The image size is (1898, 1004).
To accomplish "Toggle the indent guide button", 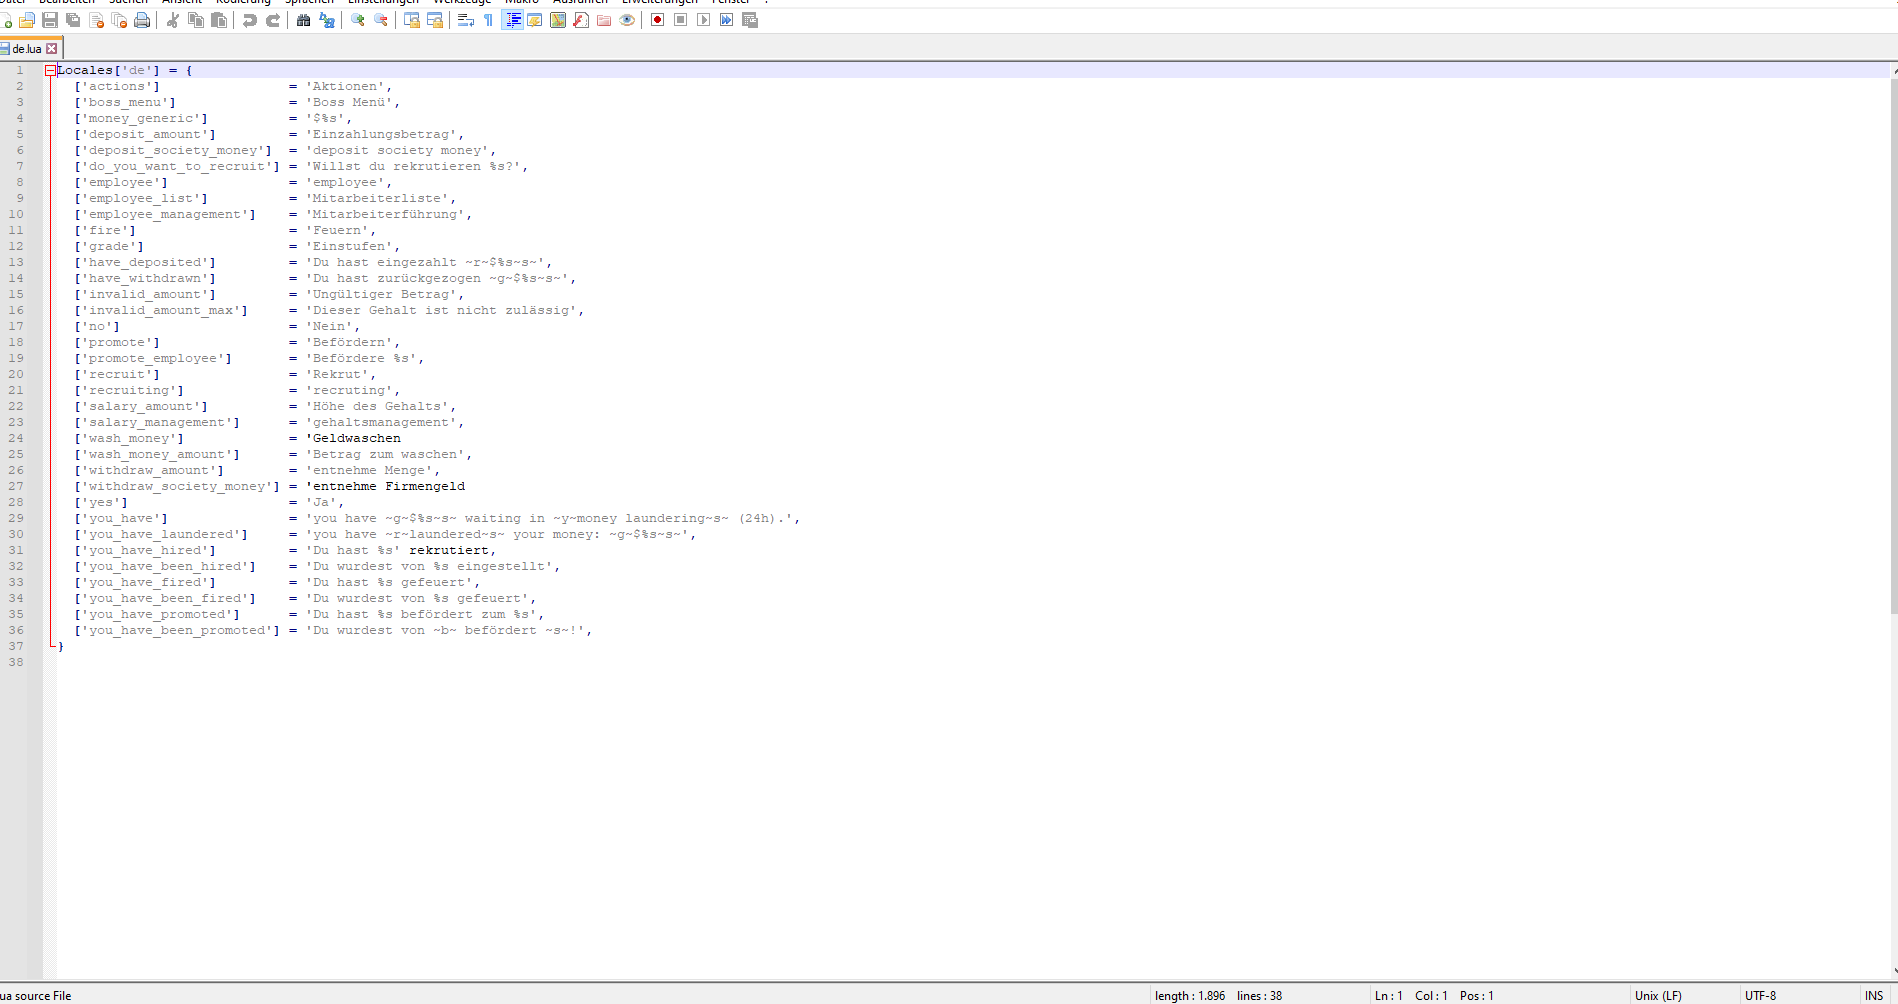I will [x=512, y=20].
